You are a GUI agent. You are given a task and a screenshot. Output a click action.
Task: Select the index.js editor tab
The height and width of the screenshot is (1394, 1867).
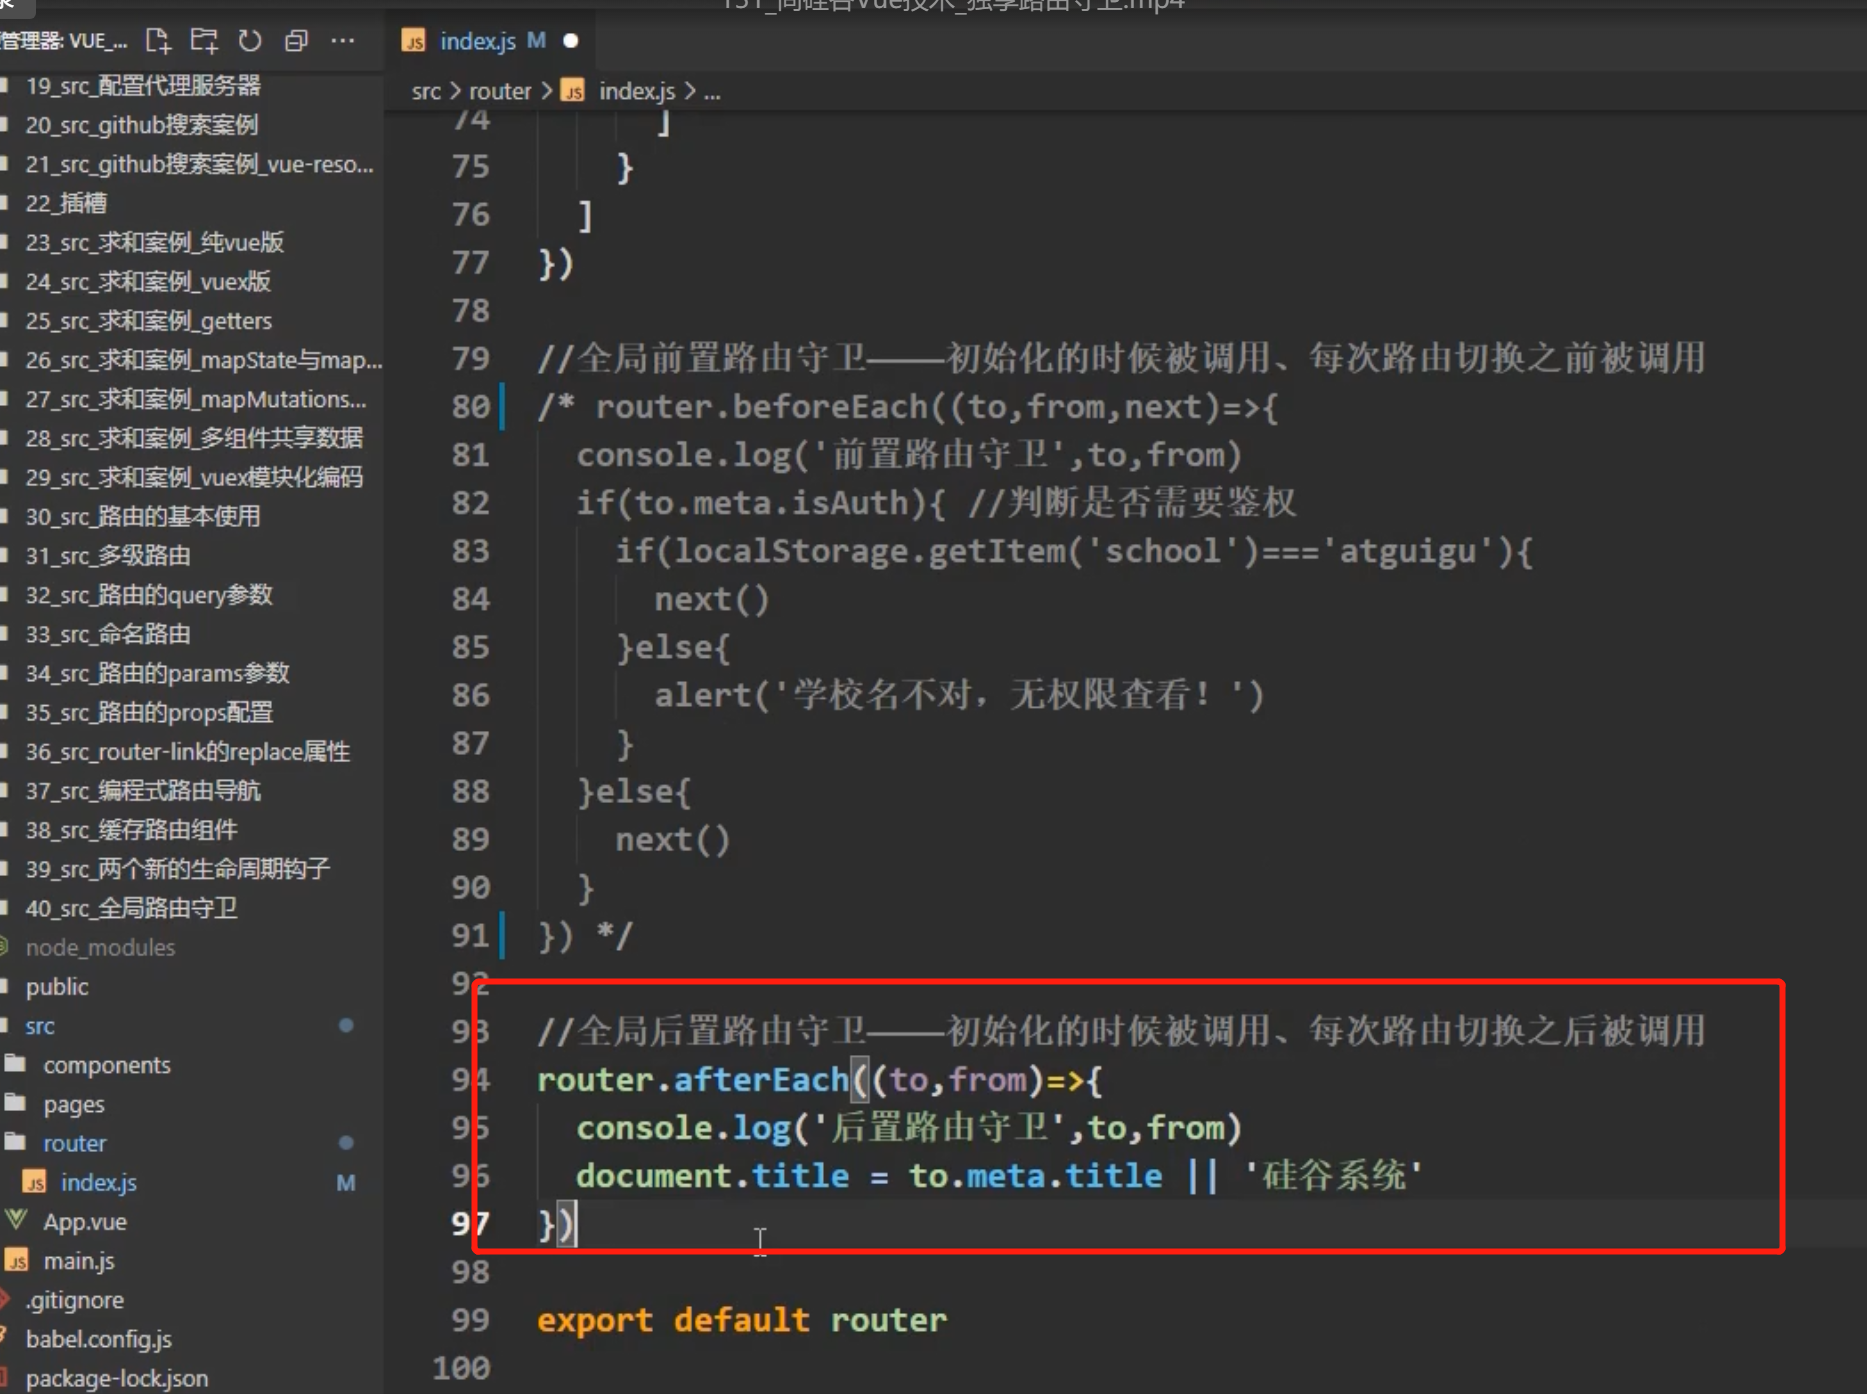coord(490,41)
